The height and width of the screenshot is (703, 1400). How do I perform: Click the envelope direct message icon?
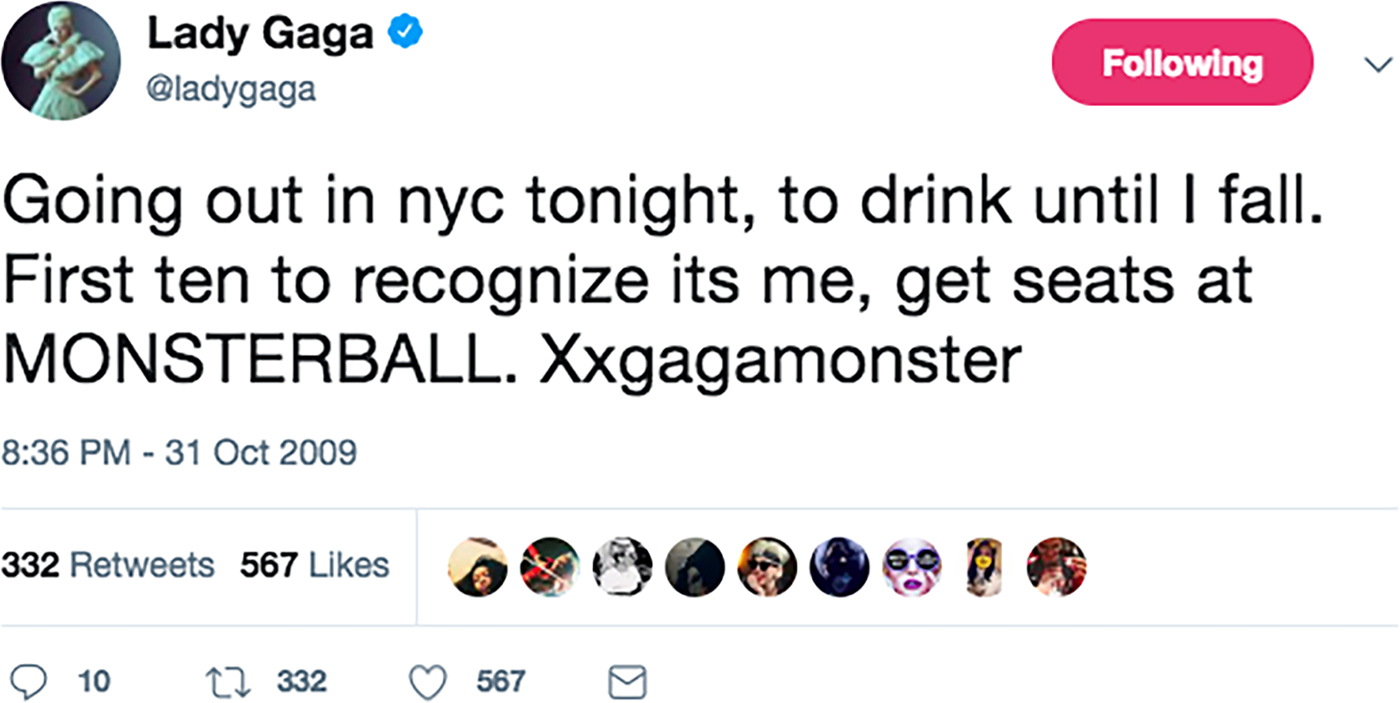tap(628, 682)
